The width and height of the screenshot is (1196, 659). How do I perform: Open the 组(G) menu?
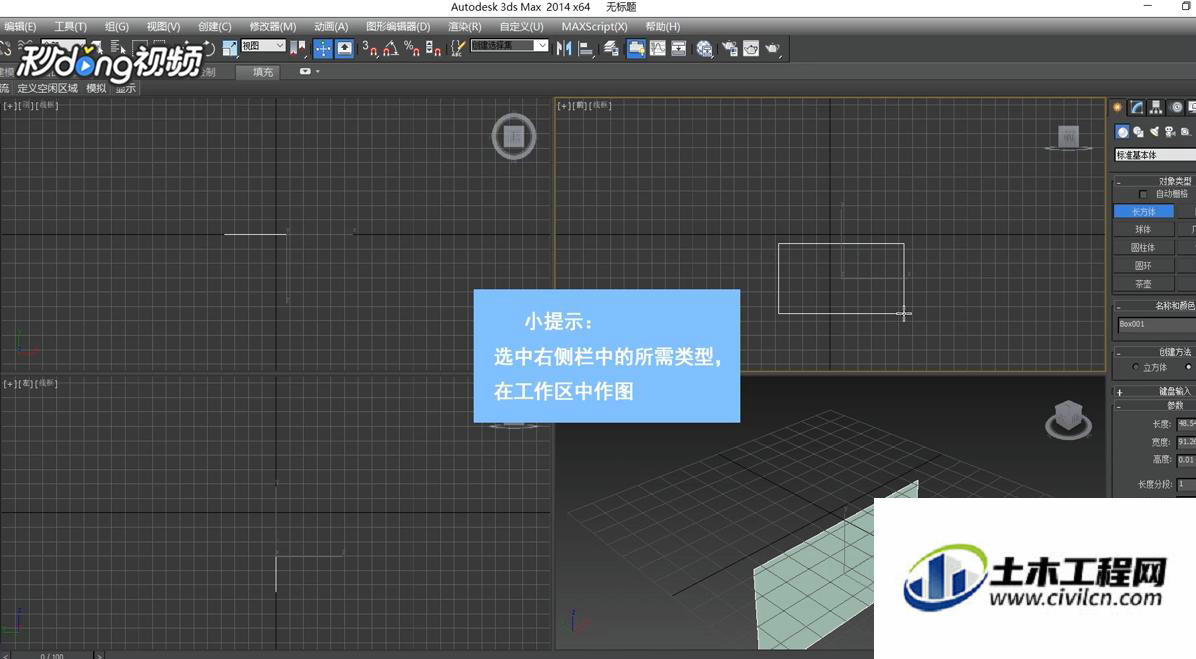117,27
